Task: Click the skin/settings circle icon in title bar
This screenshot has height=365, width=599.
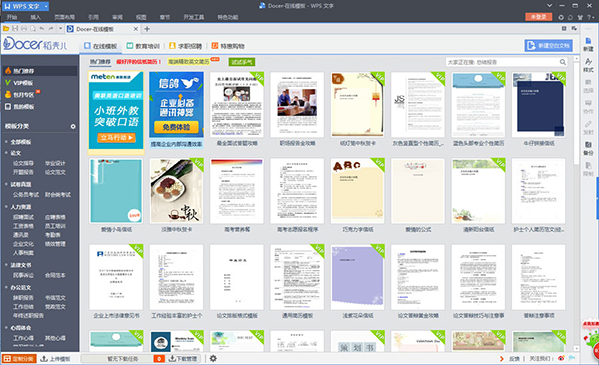Action: [x=561, y=17]
